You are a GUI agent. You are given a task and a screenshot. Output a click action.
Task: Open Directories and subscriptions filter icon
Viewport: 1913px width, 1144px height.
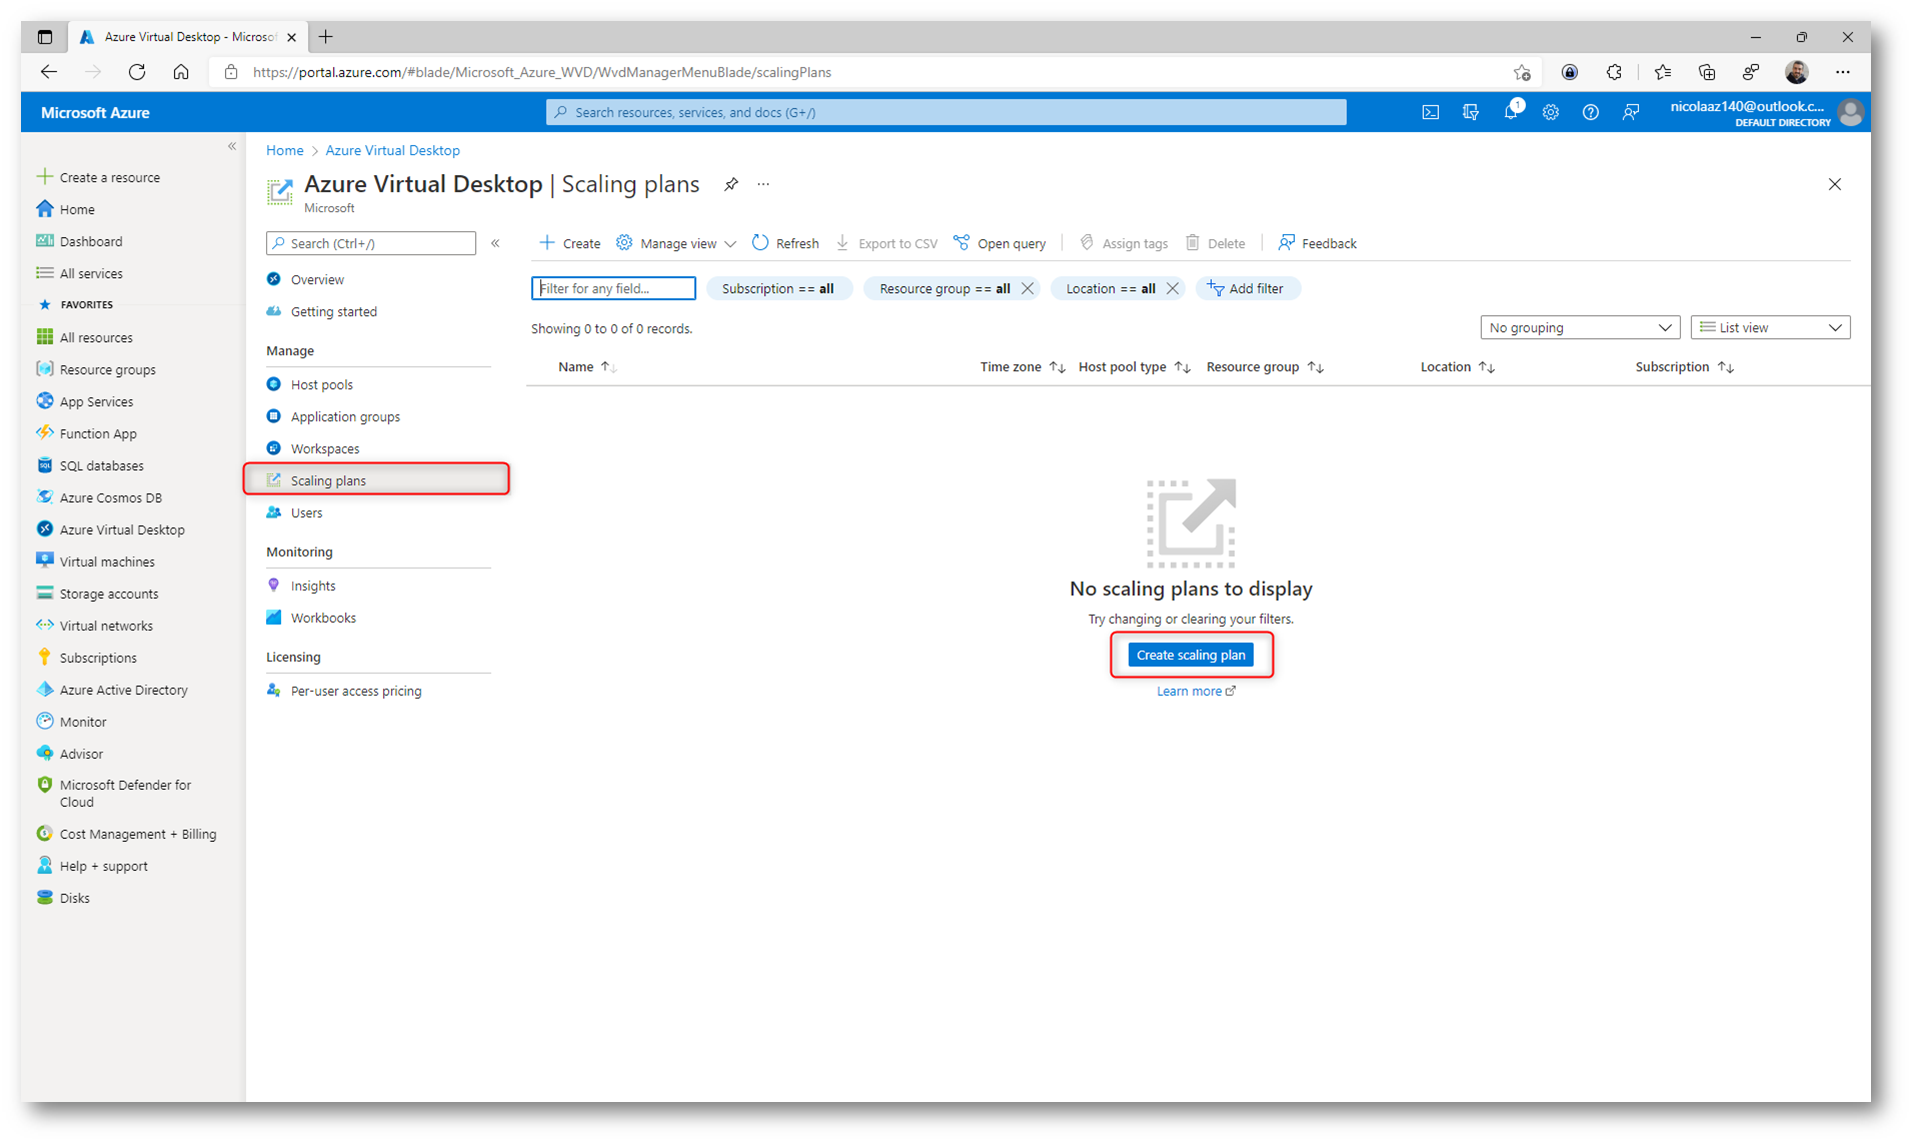click(1470, 112)
